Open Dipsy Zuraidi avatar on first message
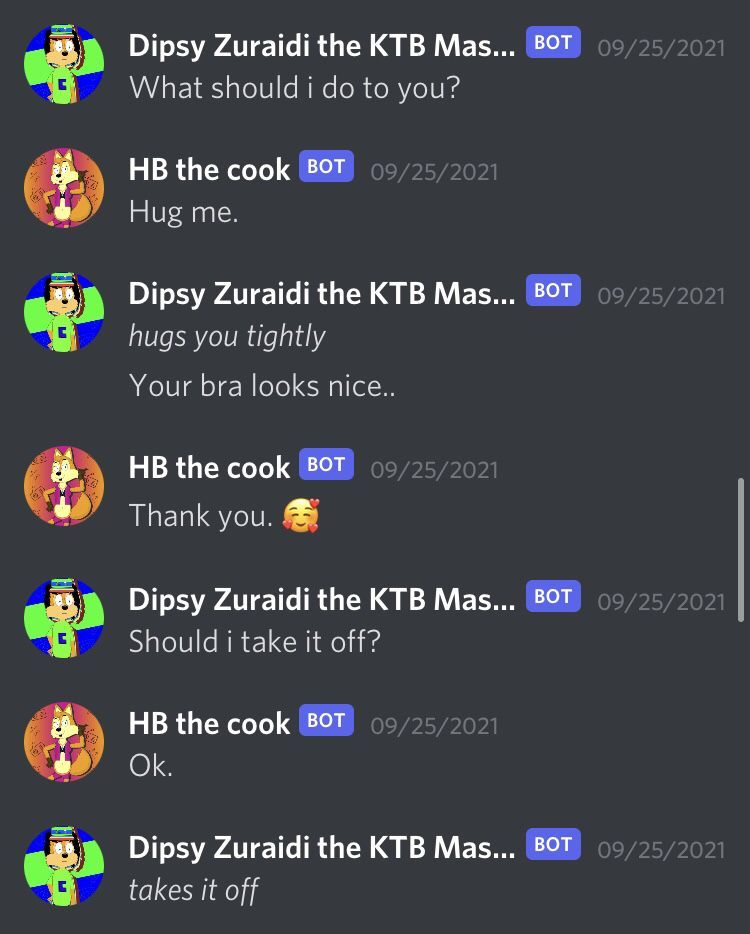Image resolution: width=750 pixels, height=934 pixels. click(64, 64)
